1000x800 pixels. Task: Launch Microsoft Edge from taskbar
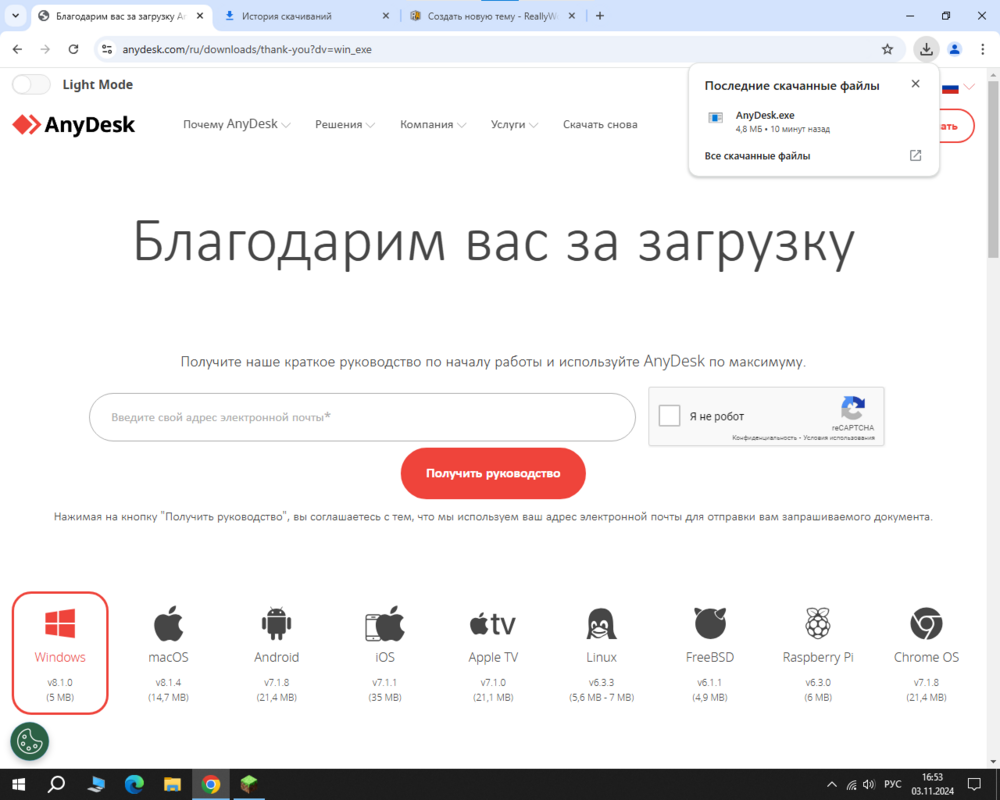(134, 784)
